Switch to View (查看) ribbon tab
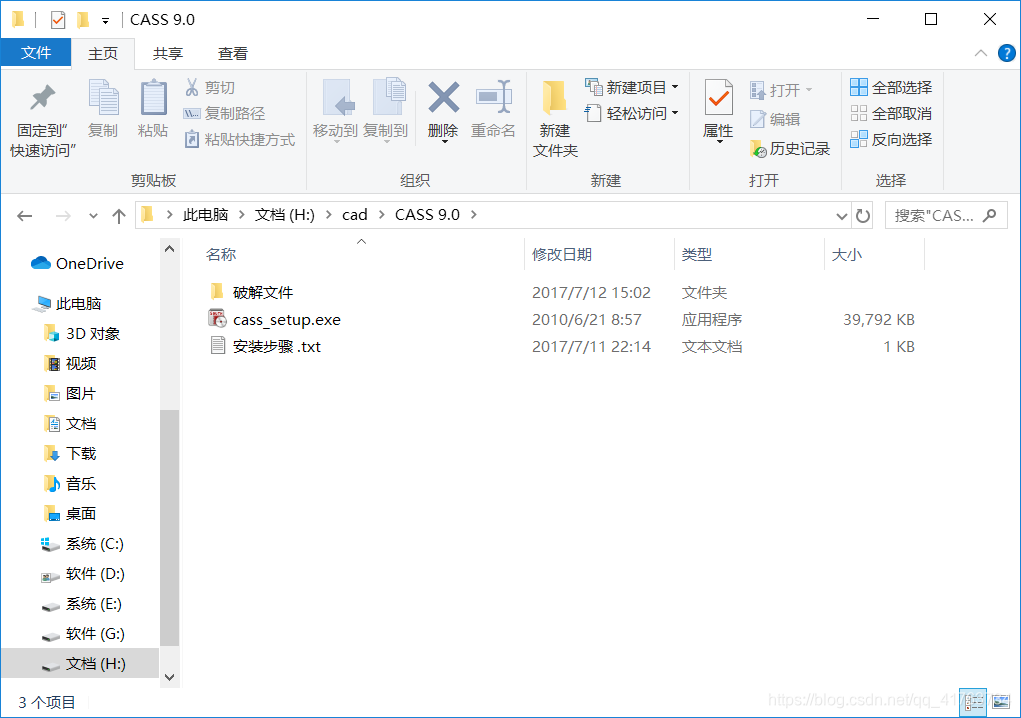The image size is (1021, 718). coord(232,53)
